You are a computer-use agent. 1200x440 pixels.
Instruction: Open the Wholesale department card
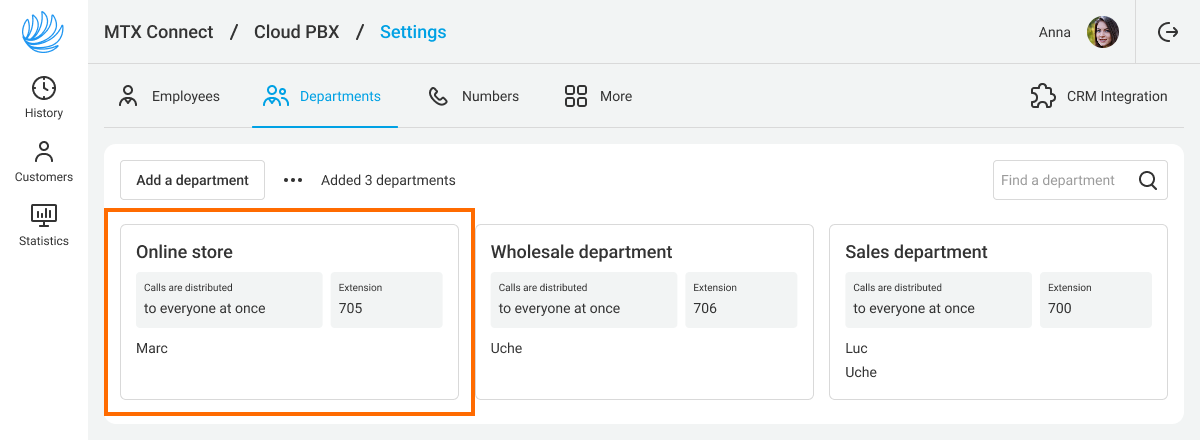(643, 312)
